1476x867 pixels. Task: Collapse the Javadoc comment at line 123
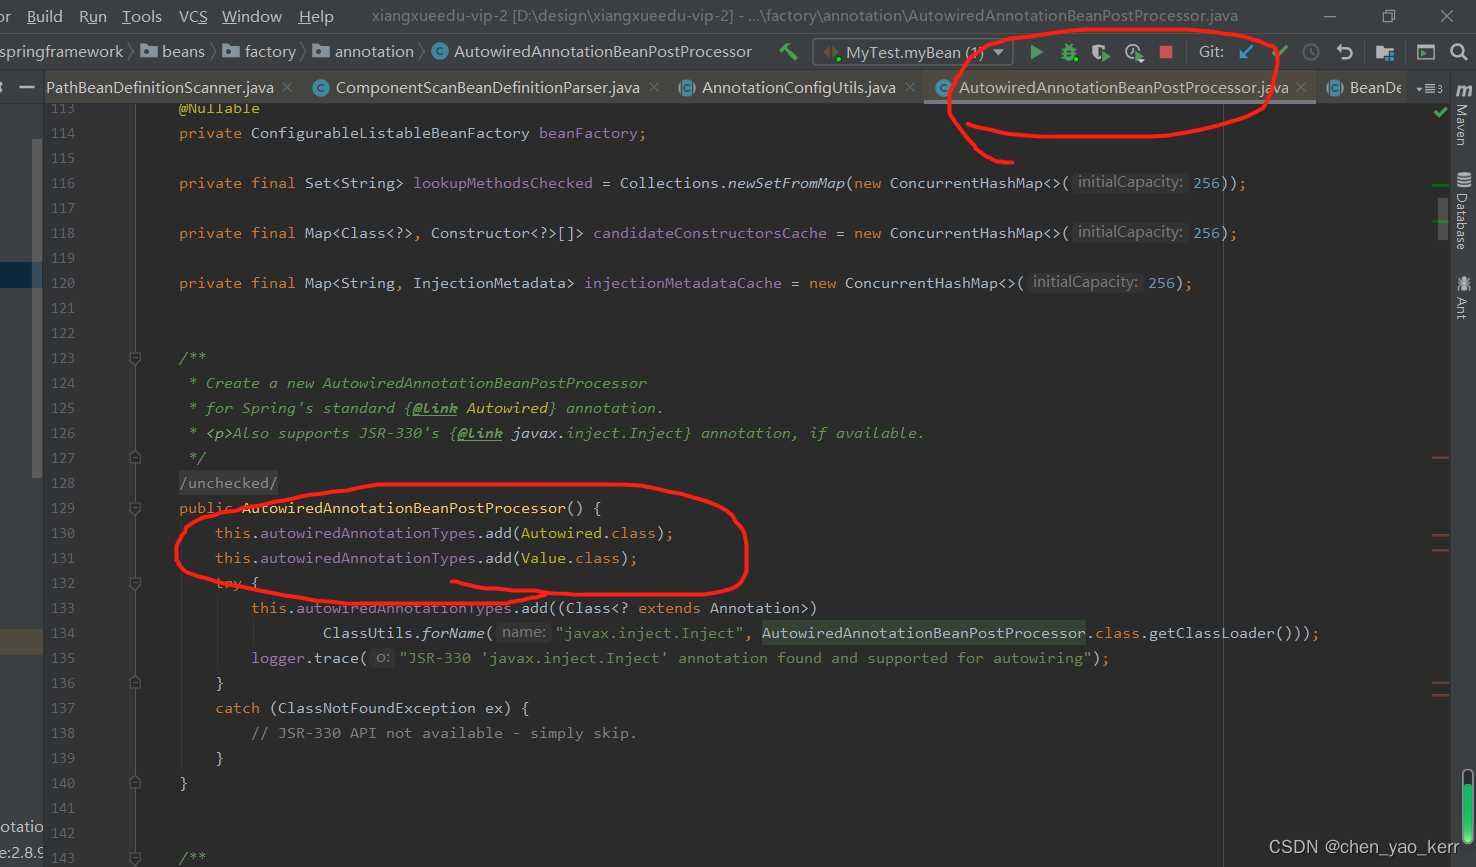pyautogui.click(x=135, y=358)
